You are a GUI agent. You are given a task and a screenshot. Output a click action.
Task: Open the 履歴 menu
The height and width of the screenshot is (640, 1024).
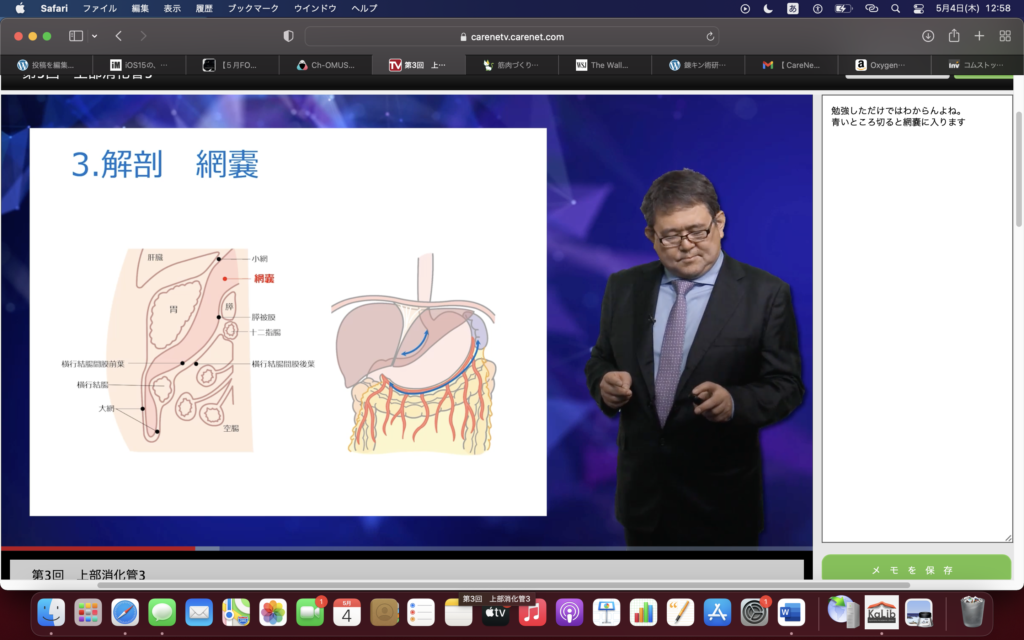[202, 8]
